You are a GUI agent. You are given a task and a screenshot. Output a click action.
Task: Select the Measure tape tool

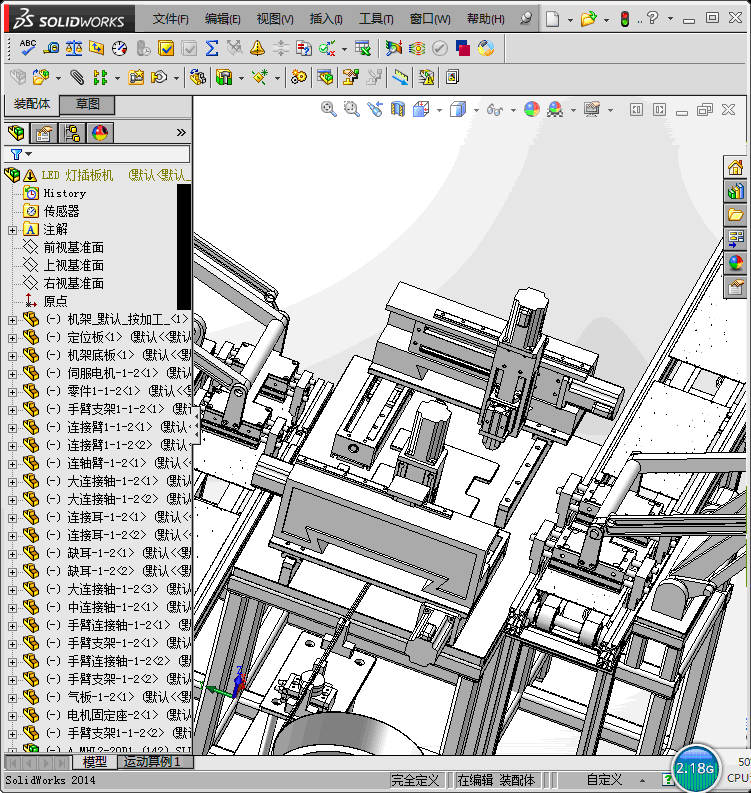click(51, 48)
